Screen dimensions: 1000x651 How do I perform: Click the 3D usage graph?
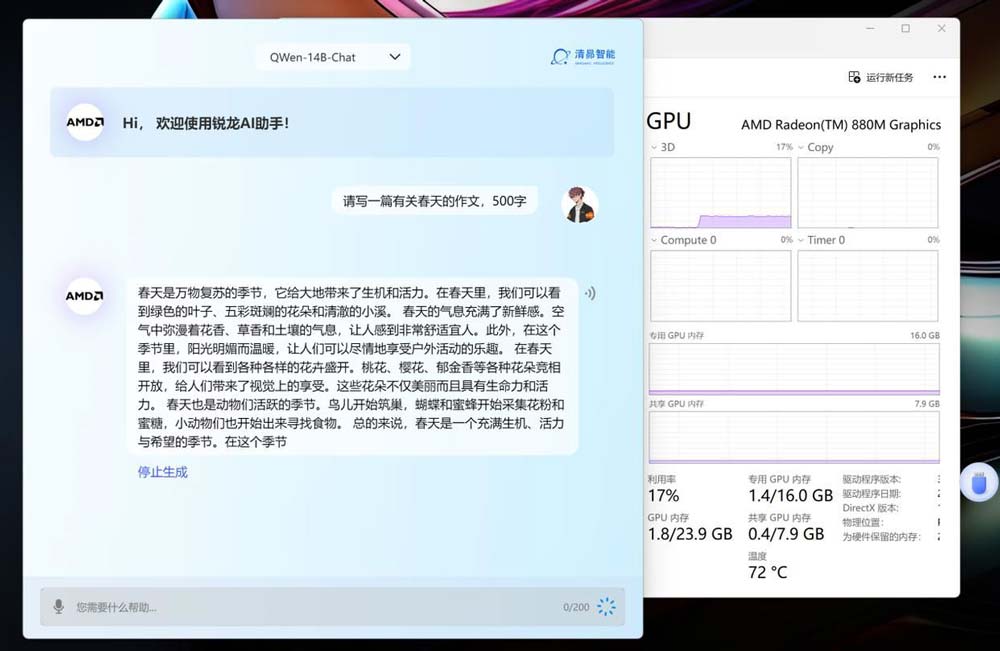(x=721, y=193)
